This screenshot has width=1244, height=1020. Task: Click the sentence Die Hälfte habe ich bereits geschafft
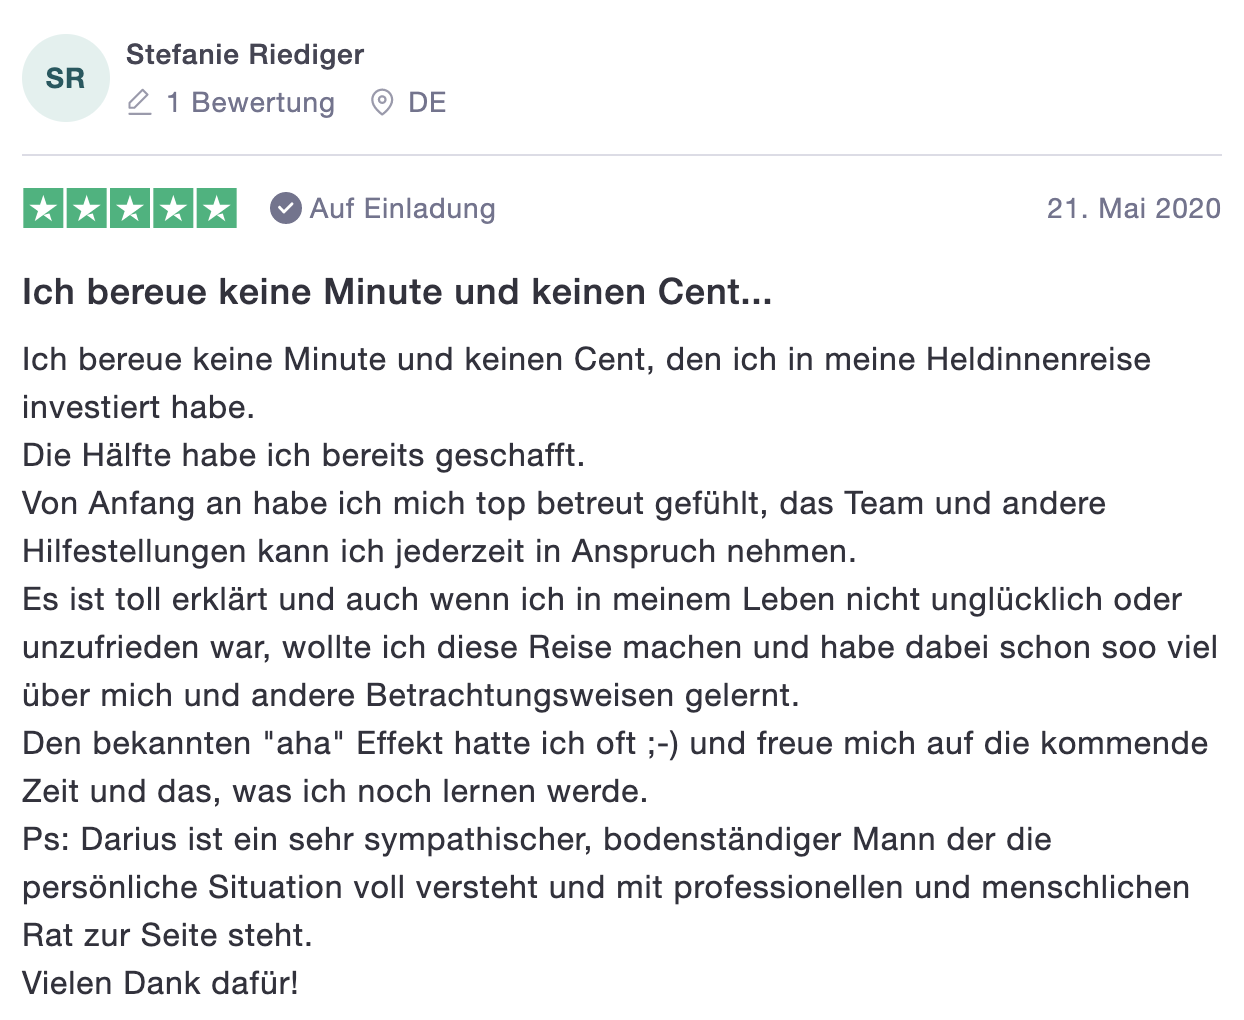(x=303, y=456)
